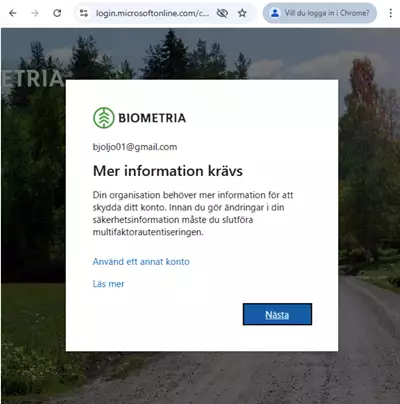Click the bjoljo01@gmail.com account text
The height and width of the screenshot is (404, 400).
point(135,147)
